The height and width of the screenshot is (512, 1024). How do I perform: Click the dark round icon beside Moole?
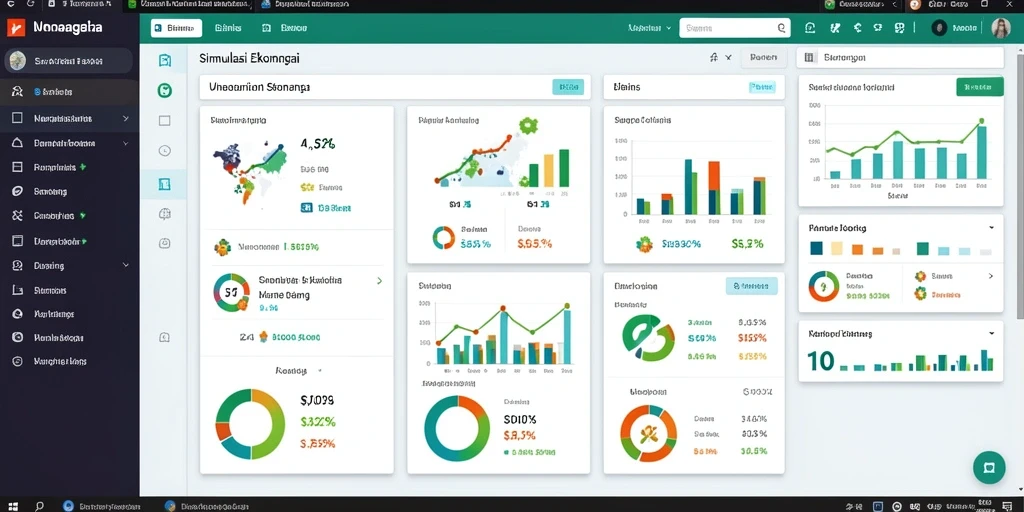939,28
